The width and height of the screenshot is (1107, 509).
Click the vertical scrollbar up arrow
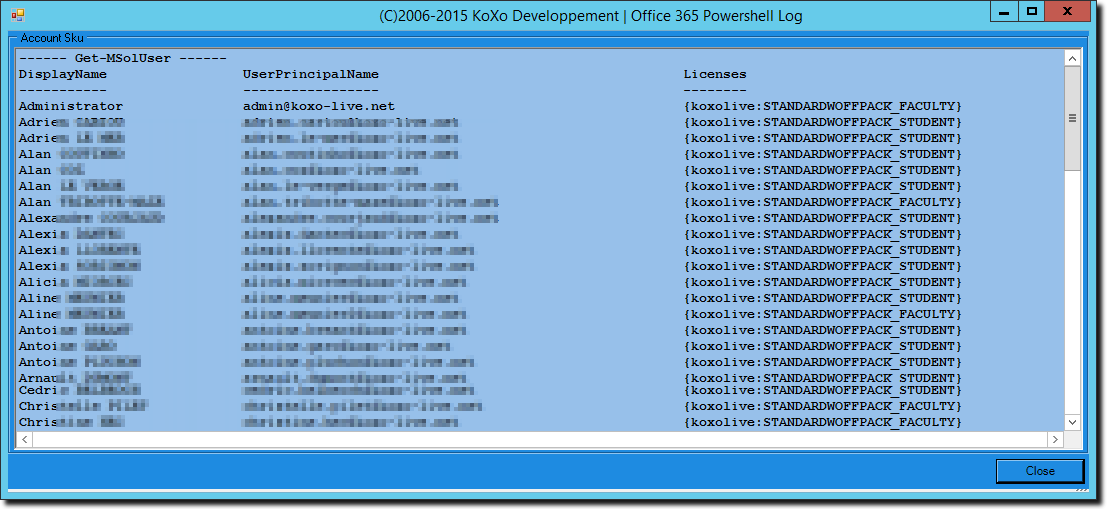1072,59
